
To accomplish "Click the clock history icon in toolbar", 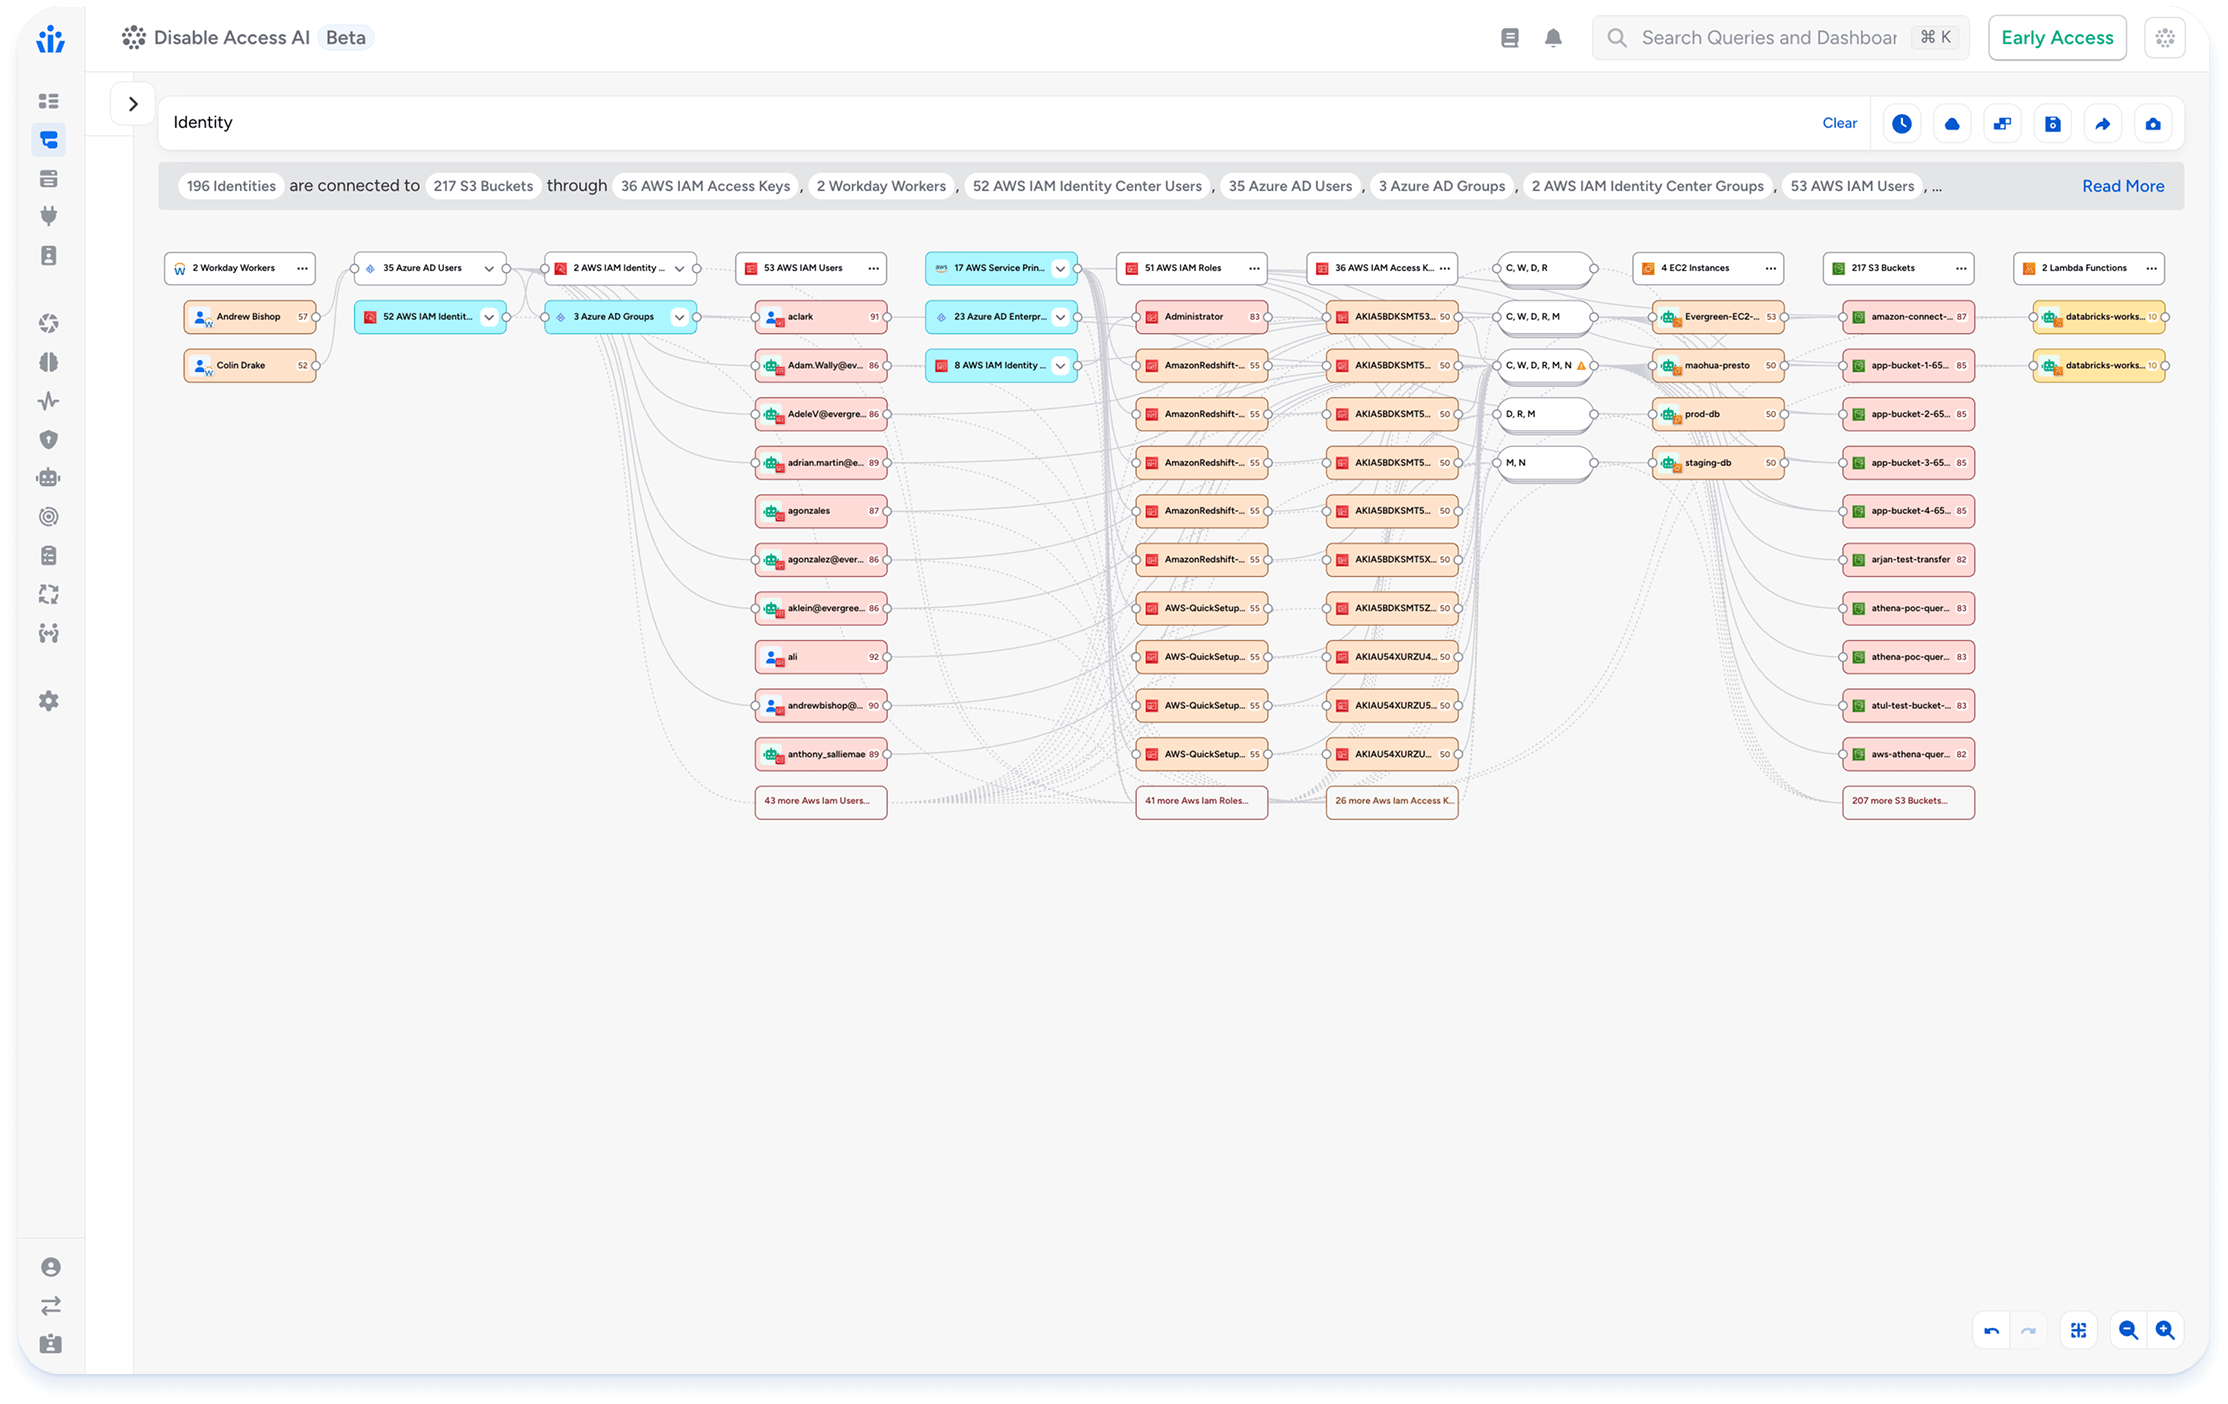I will (x=1901, y=124).
